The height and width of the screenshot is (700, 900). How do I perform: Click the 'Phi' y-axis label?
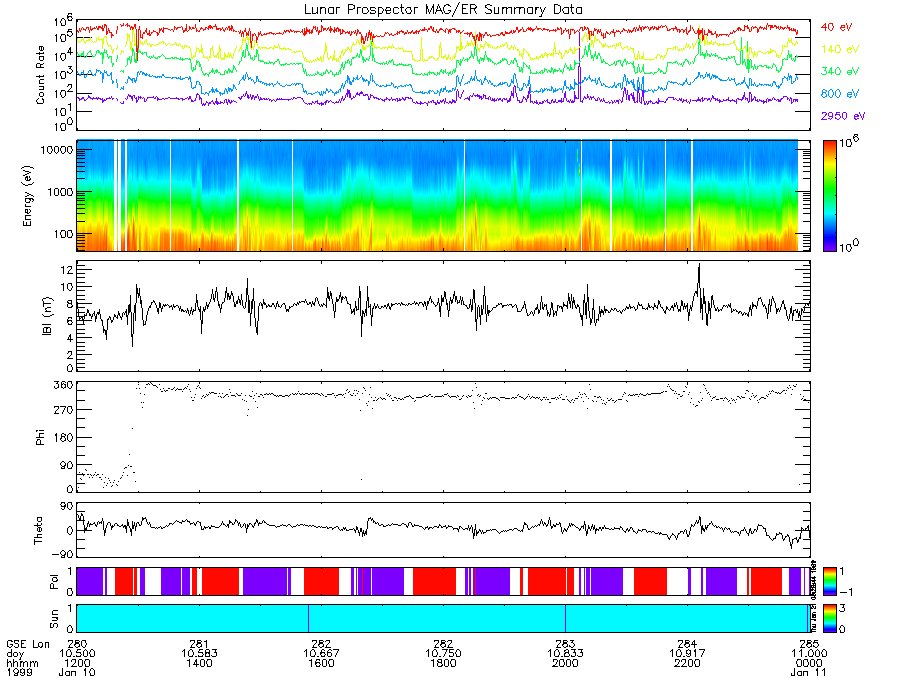pos(40,437)
